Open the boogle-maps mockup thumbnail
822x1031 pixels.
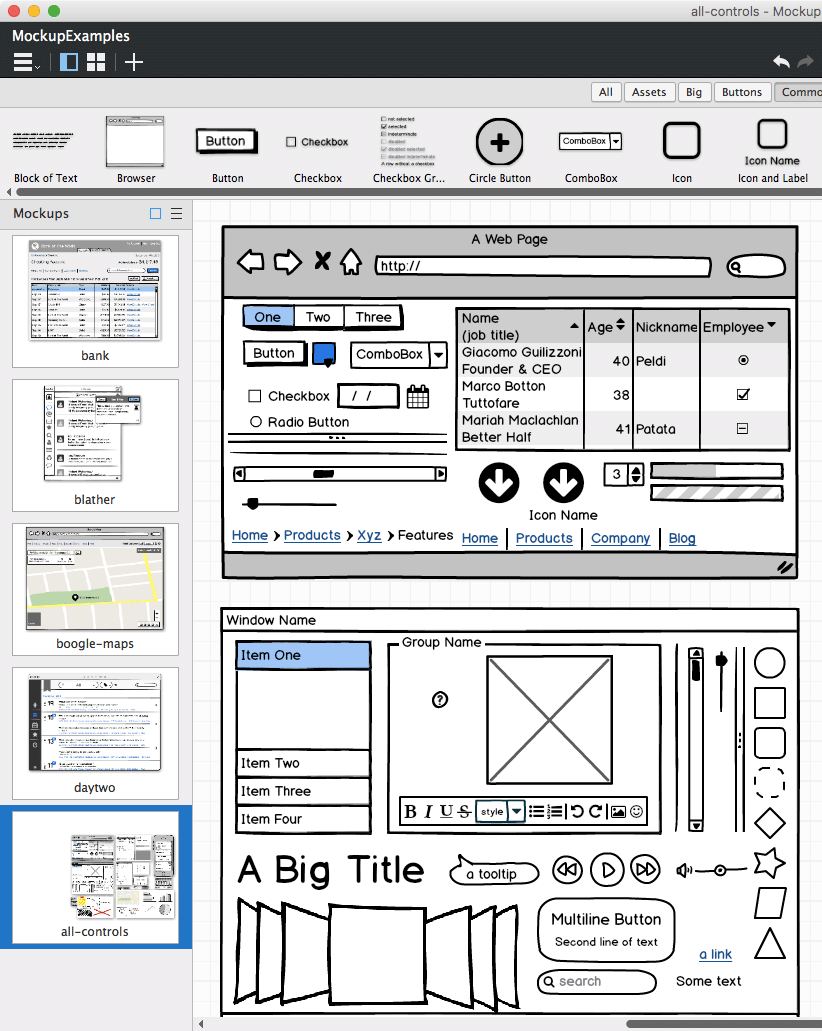coord(95,589)
